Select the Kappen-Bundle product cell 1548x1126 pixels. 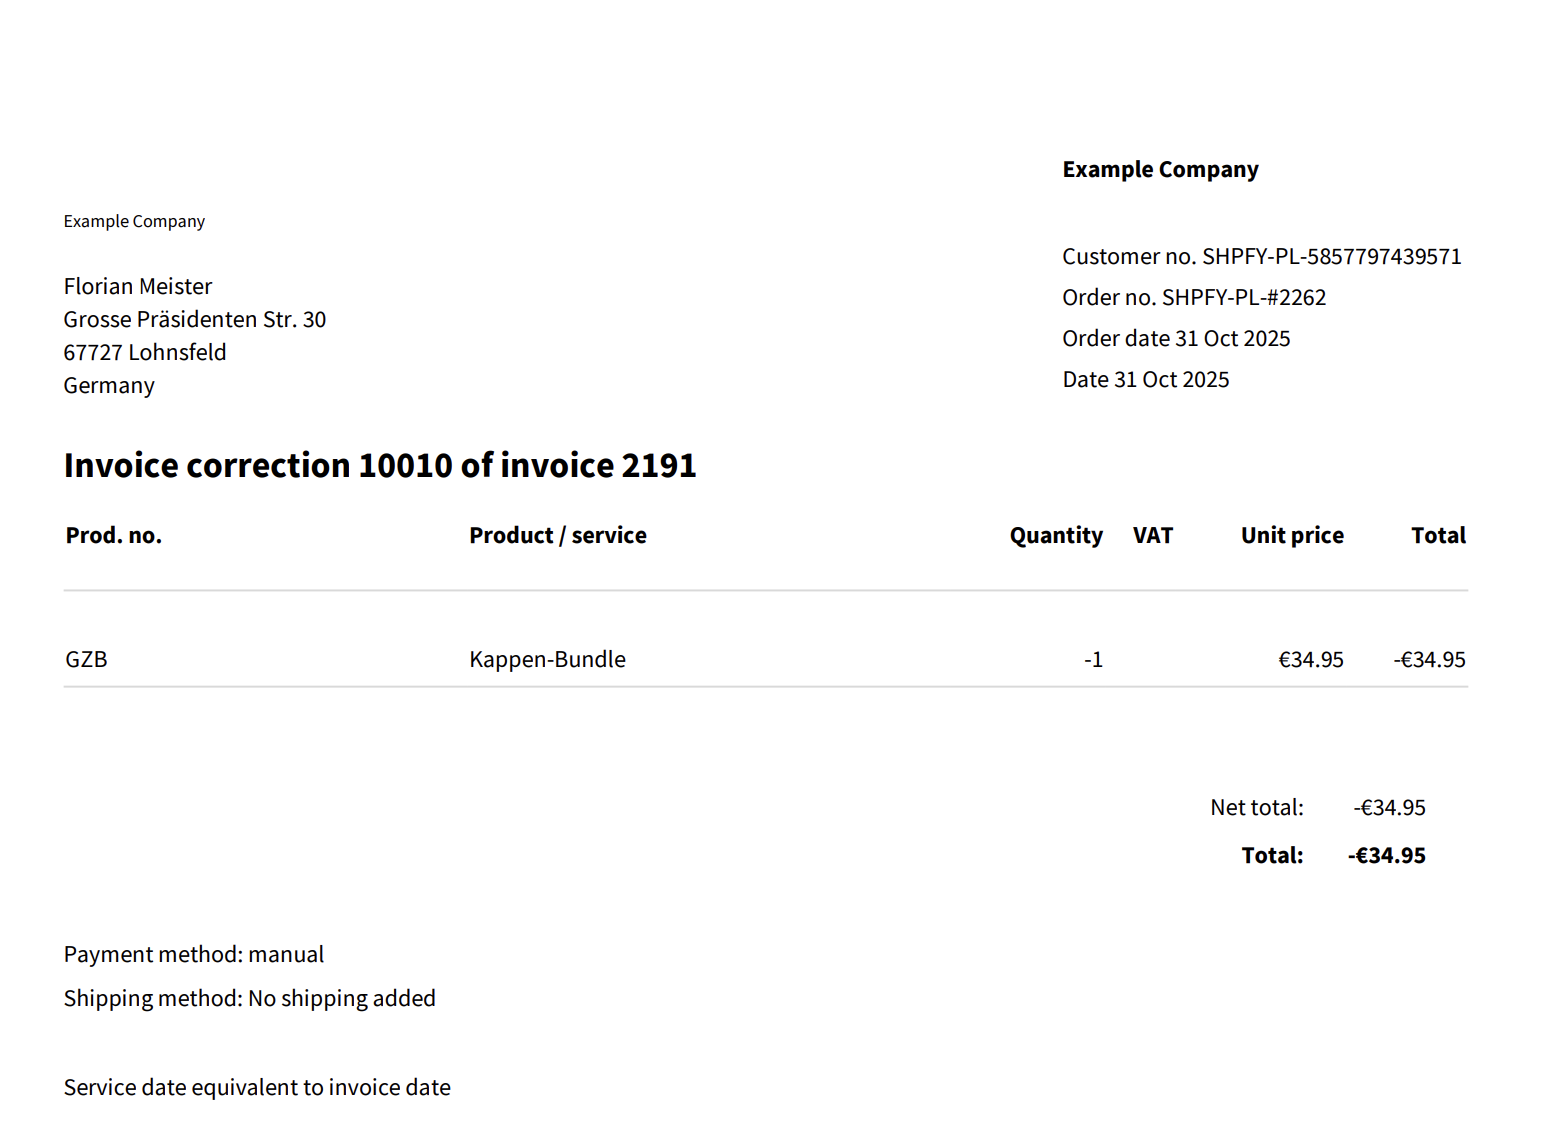click(x=547, y=660)
